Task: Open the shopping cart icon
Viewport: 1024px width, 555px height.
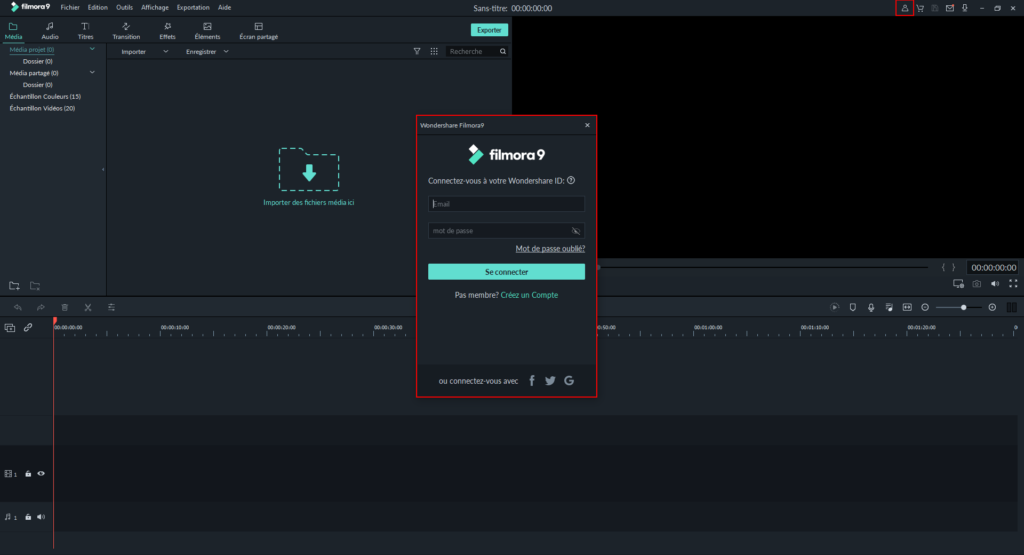Action: 920,8
